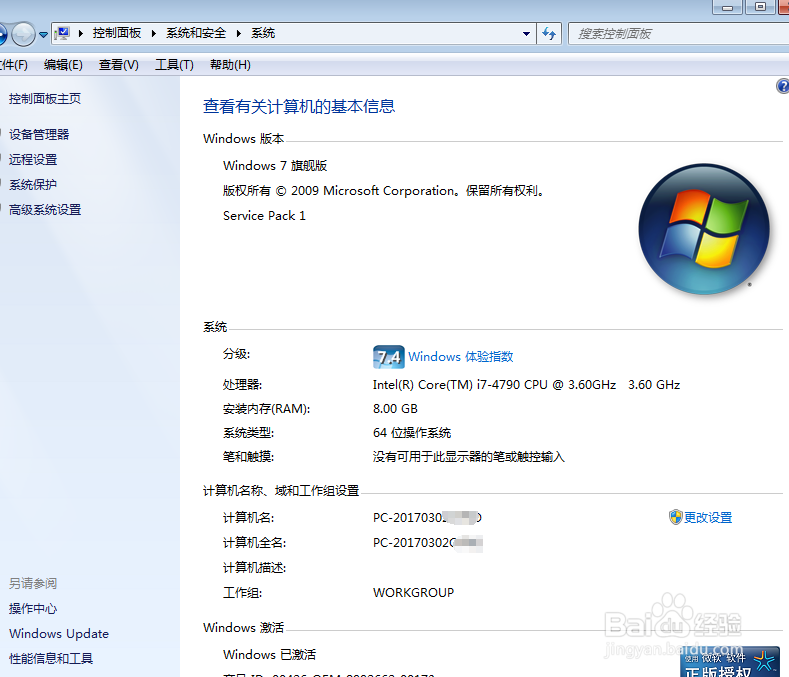Image resolution: width=789 pixels, height=677 pixels.
Task: Click the blue help question icon
Action: tap(782, 86)
